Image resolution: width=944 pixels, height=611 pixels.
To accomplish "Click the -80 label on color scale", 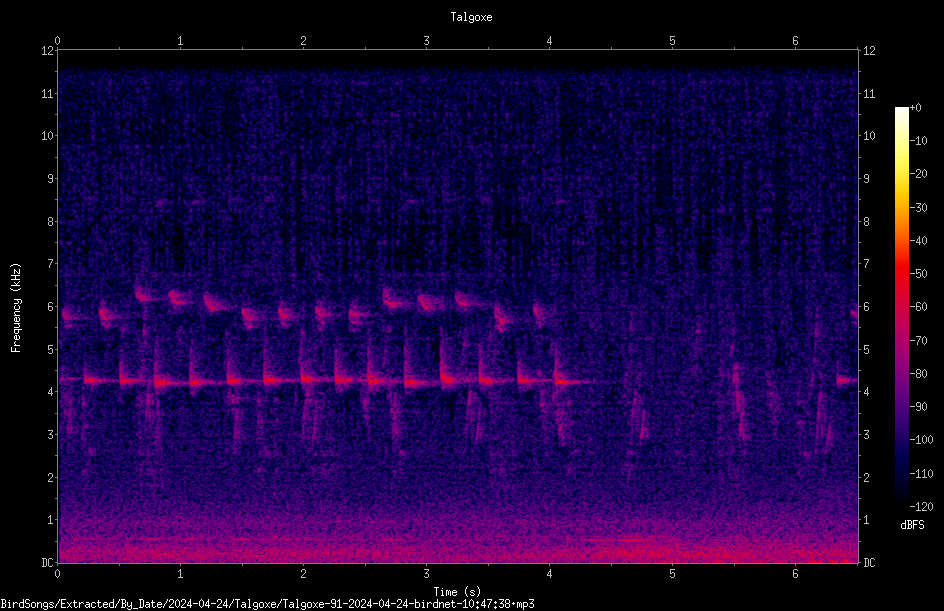I will tap(918, 373).
